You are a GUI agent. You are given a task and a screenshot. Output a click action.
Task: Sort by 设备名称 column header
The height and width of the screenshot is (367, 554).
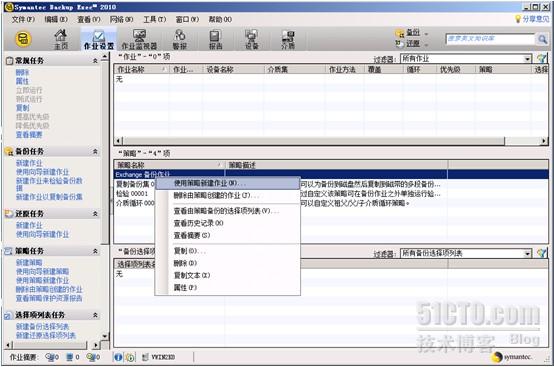click(234, 70)
